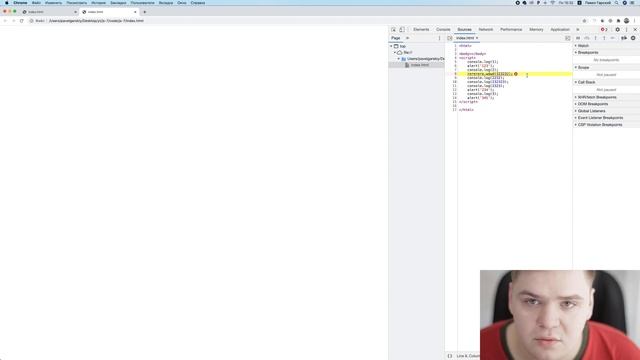Open the Справка menu

pyautogui.click(x=198, y=3)
